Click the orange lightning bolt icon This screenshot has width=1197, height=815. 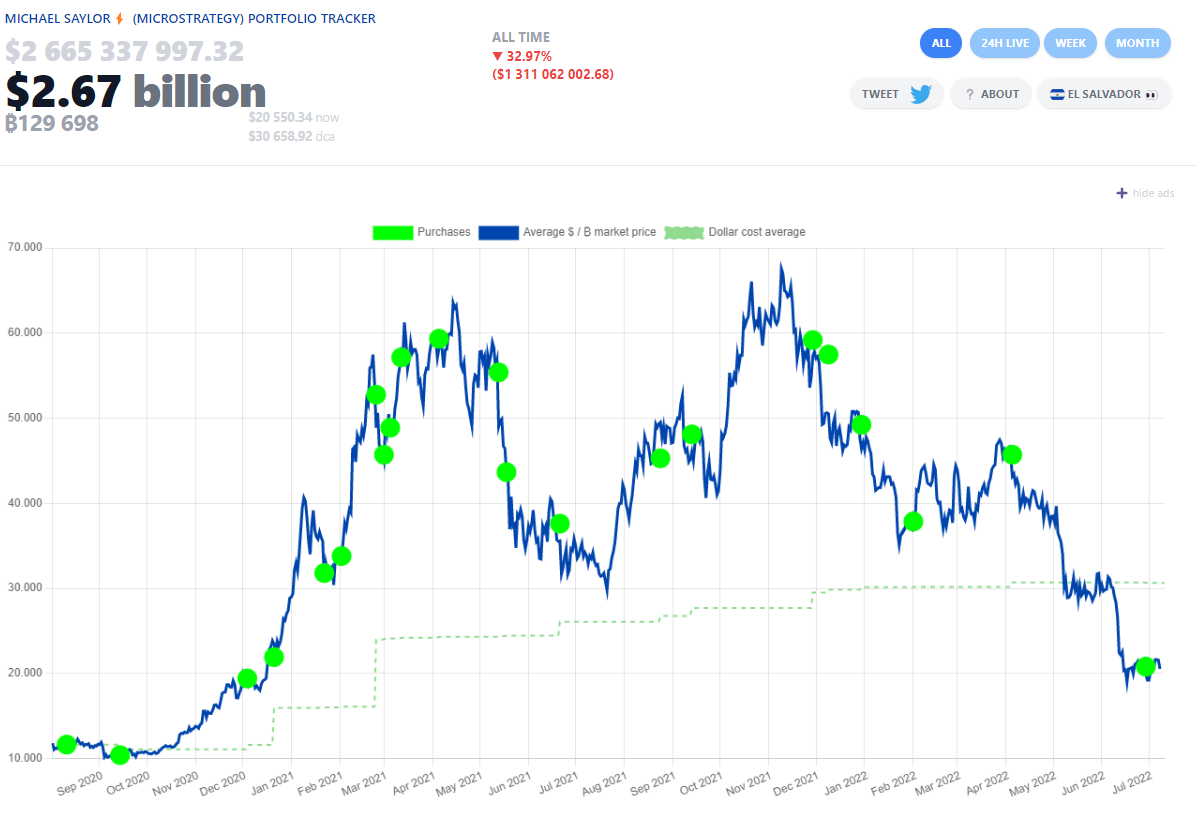pos(120,18)
